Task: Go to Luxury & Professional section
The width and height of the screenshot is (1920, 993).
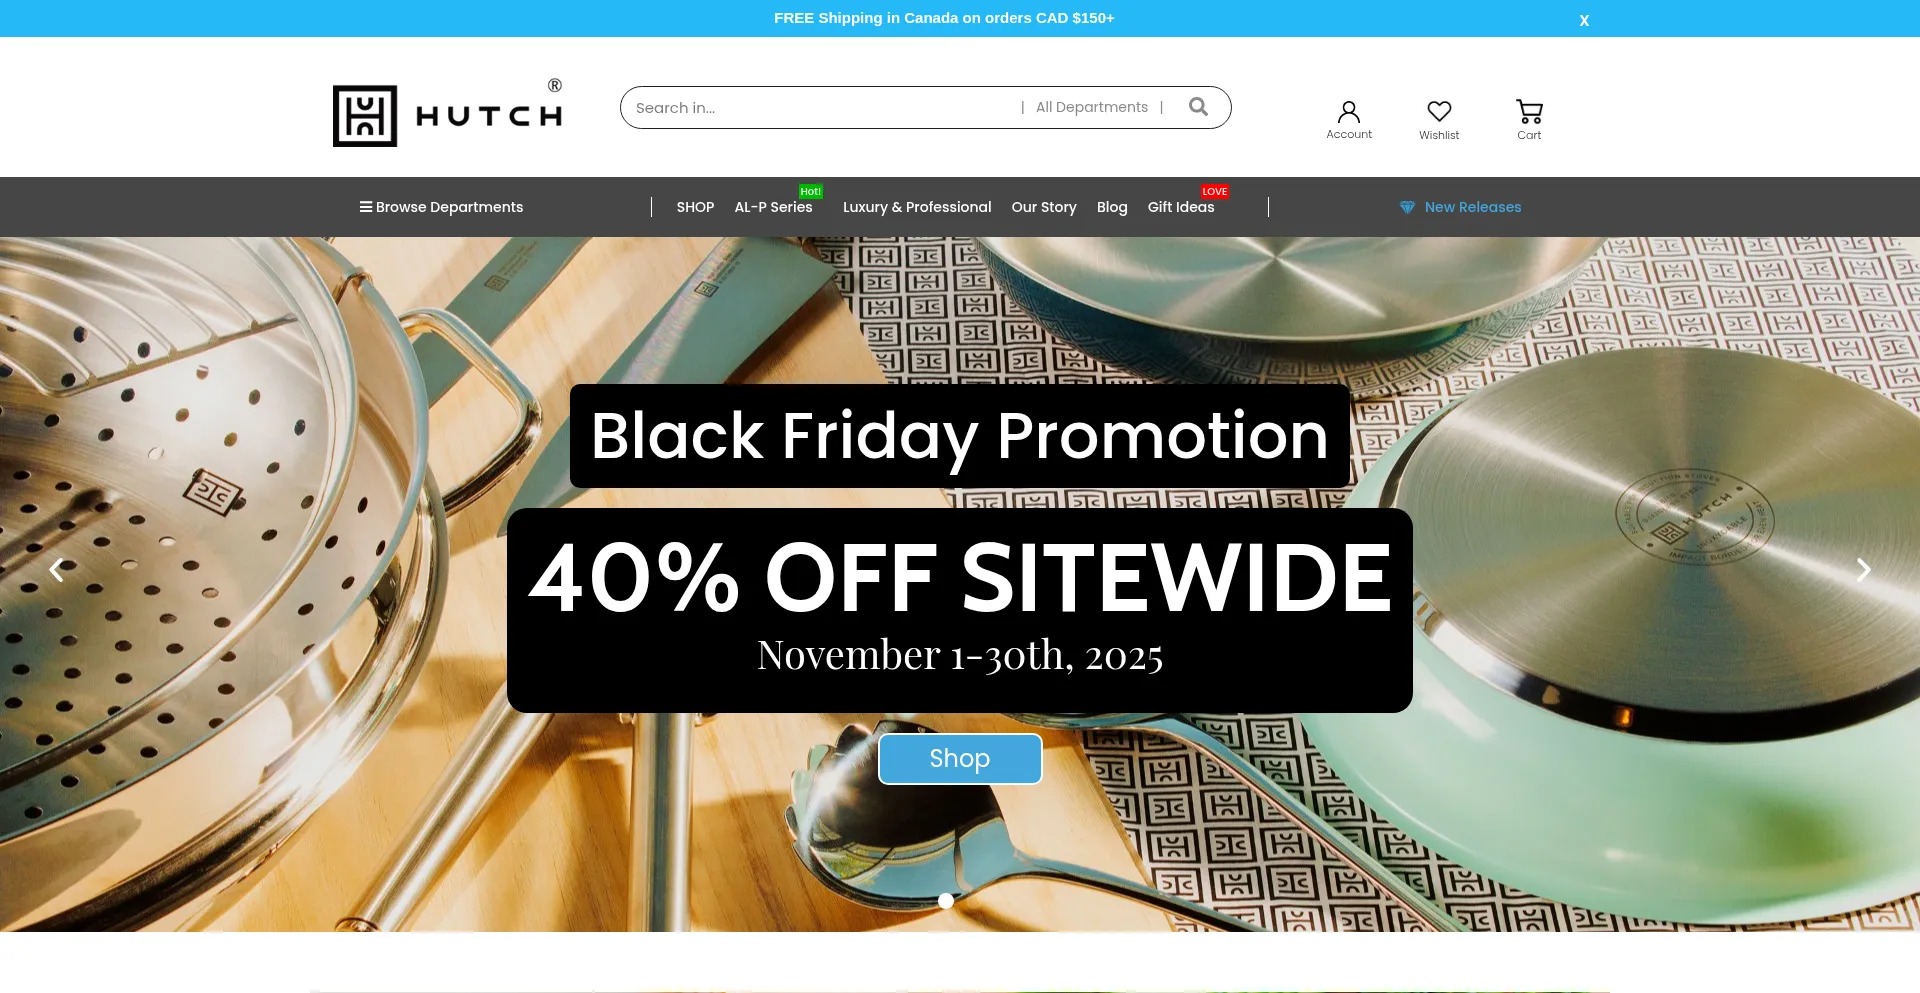Action: coord(917,207)
